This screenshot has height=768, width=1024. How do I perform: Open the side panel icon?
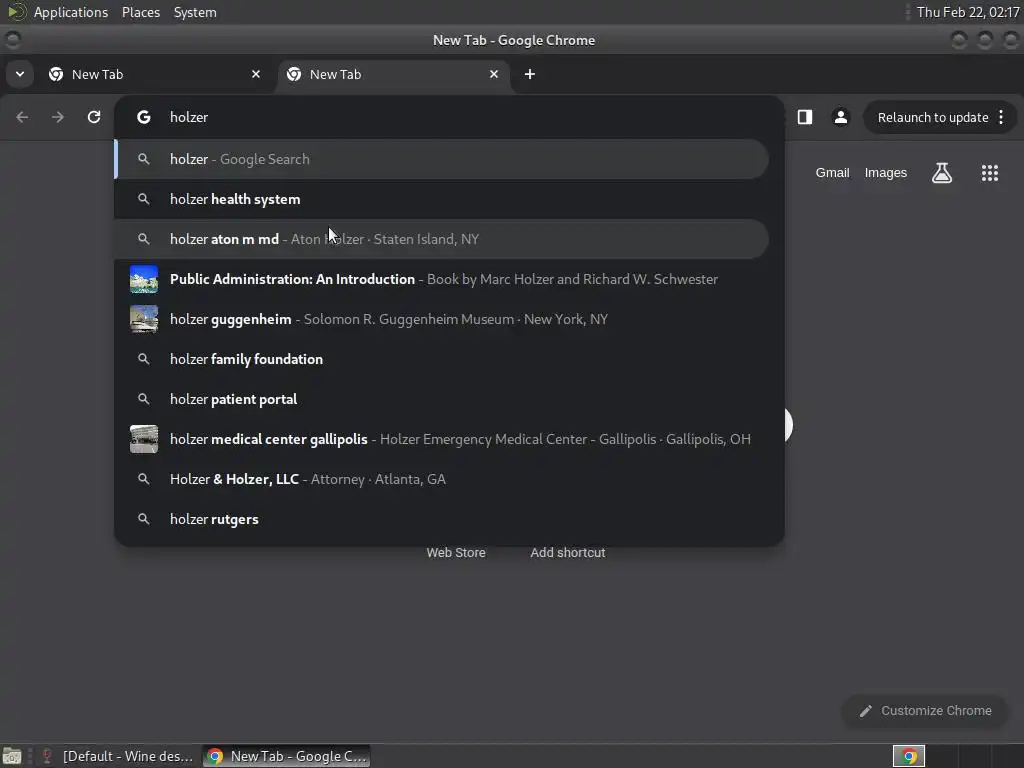(805, 117)
